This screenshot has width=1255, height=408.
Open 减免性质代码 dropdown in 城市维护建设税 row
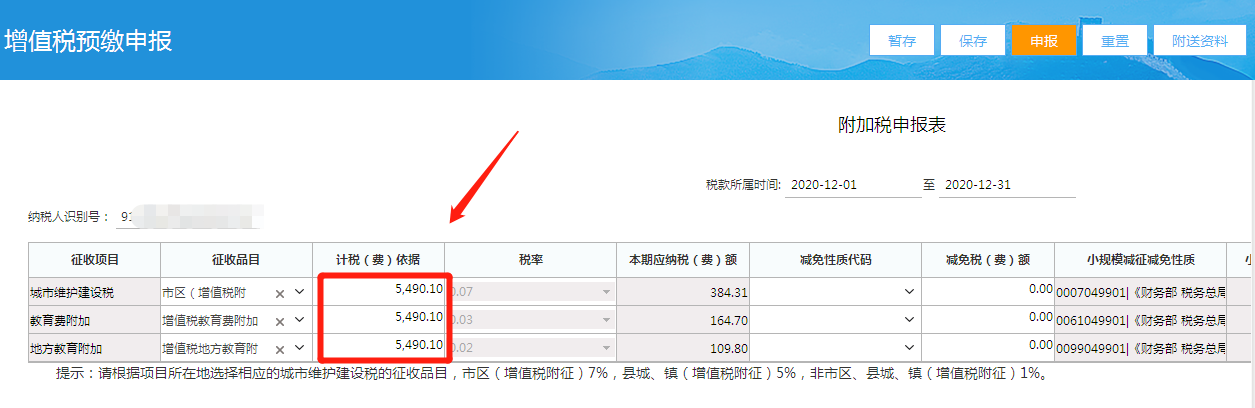(908, 292)
